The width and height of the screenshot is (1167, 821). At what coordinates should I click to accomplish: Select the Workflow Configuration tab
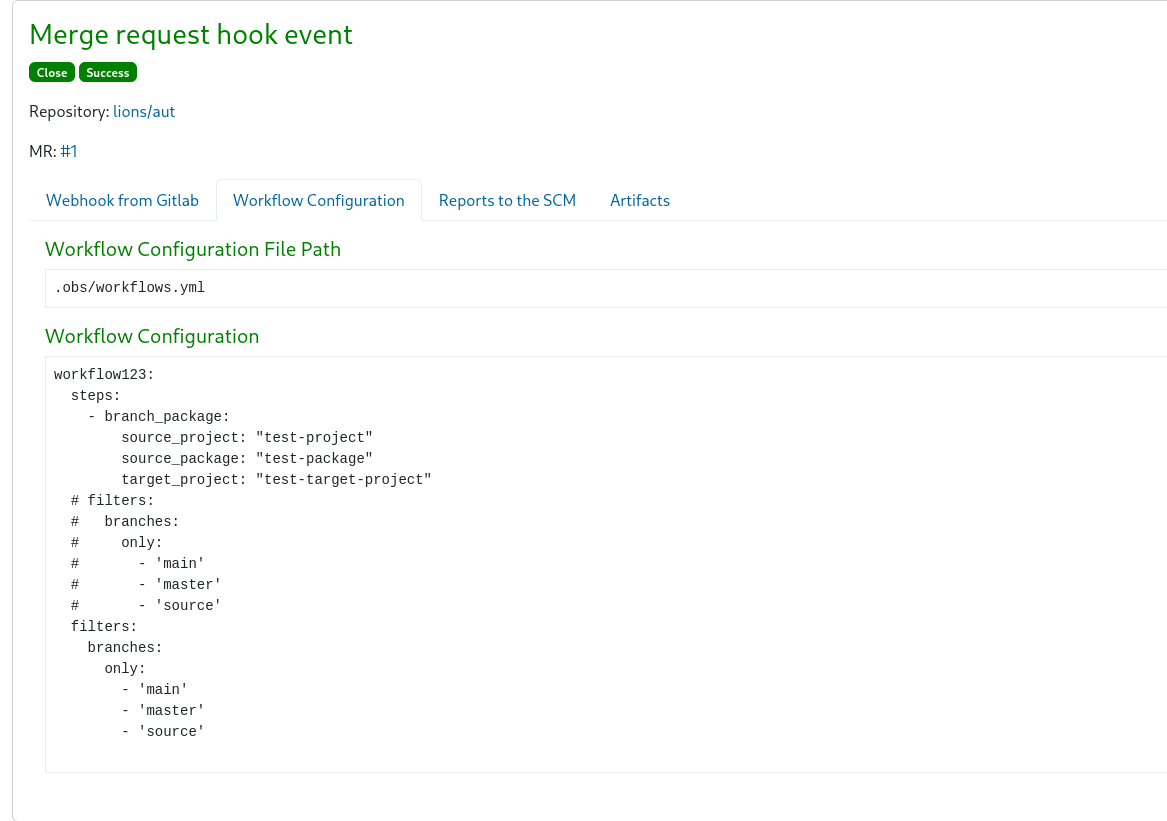pyautogui.click(x=318, y=200)
